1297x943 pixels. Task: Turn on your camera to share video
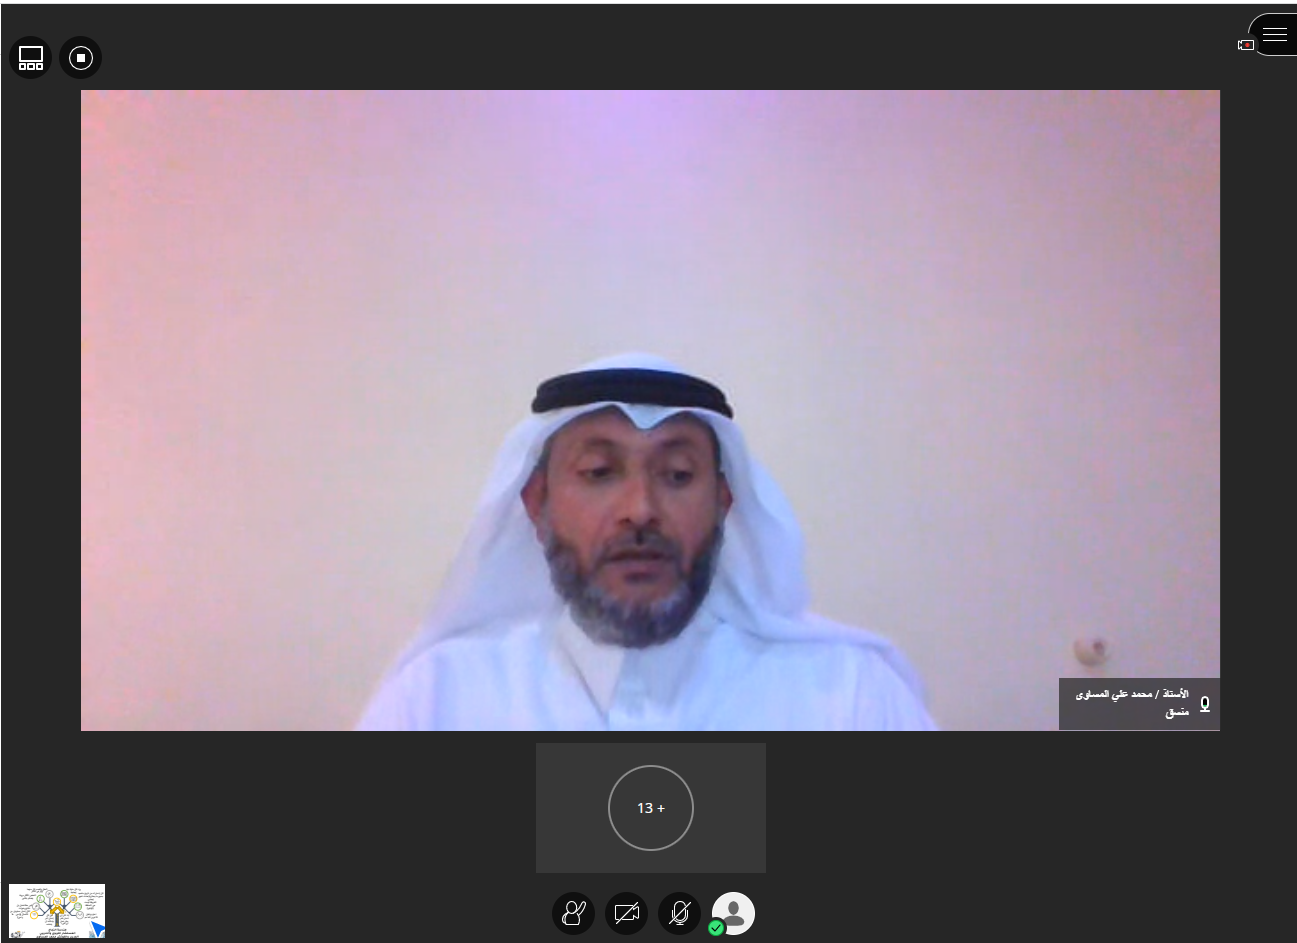[x=626, y=913]
